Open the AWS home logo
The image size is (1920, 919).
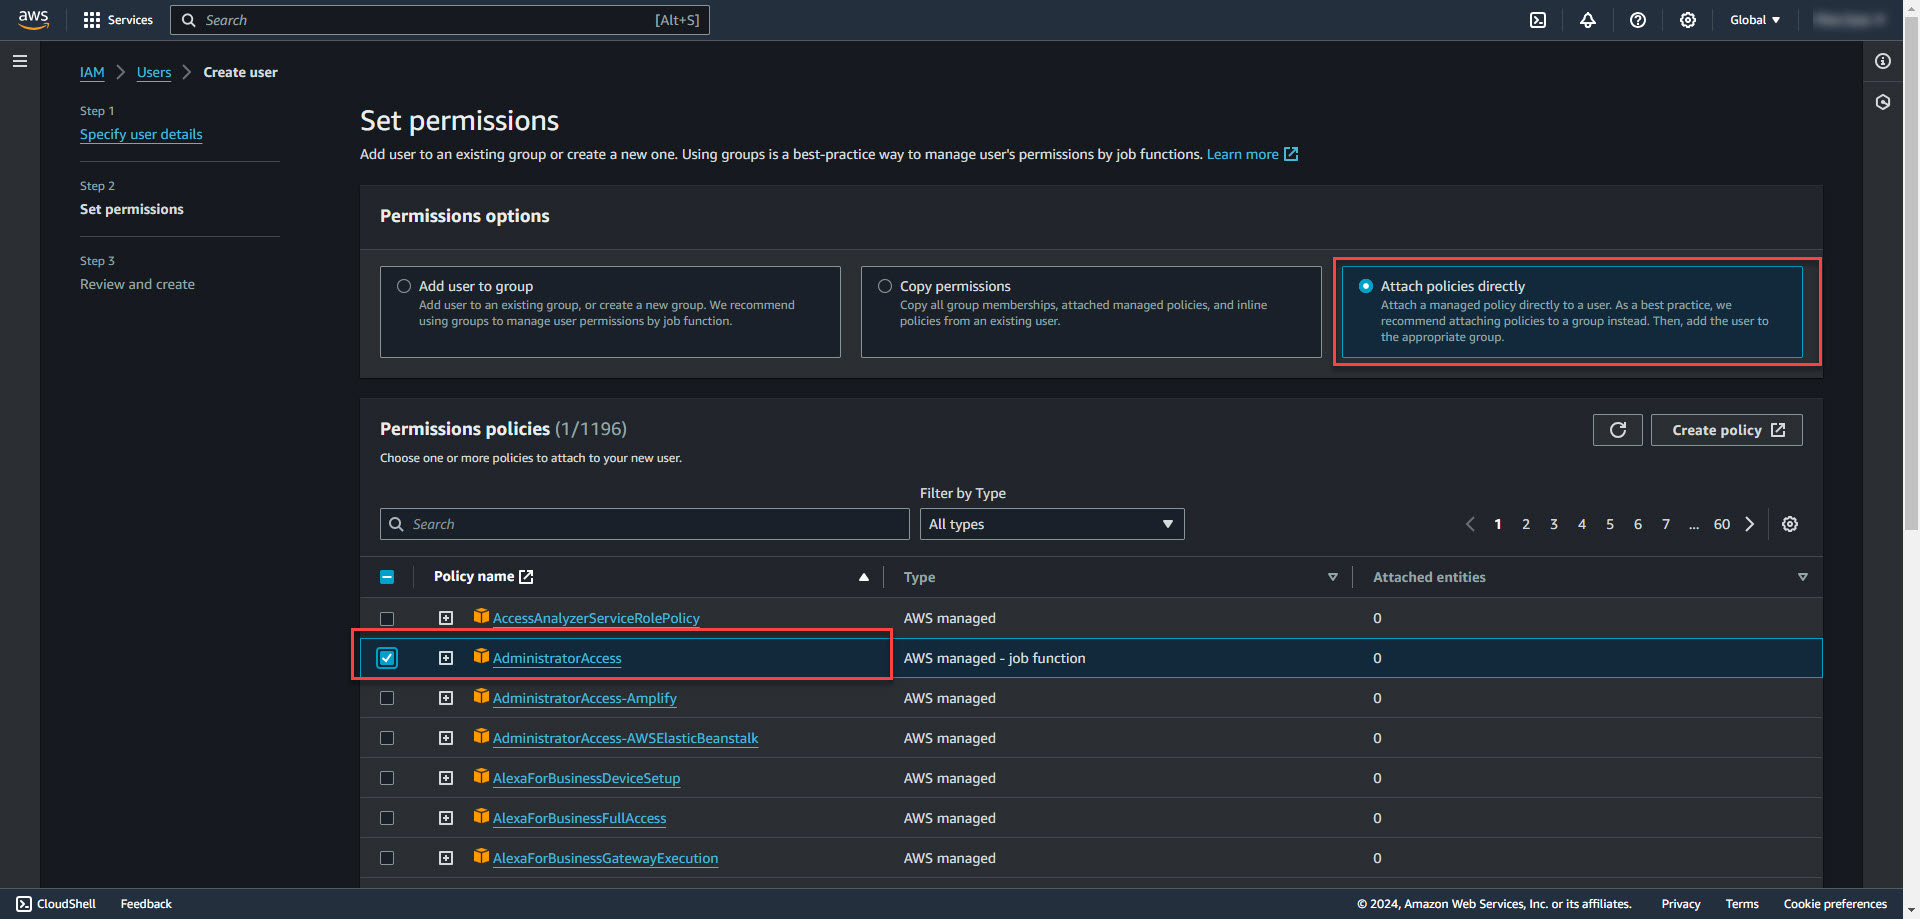click(33, 19)
